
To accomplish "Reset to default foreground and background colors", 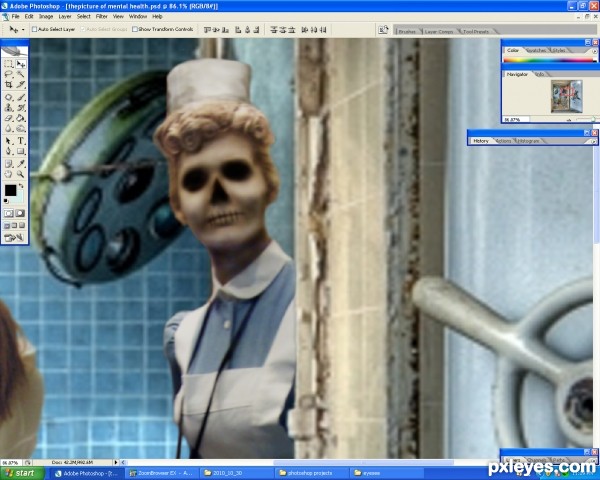I will tap(6, 201).
